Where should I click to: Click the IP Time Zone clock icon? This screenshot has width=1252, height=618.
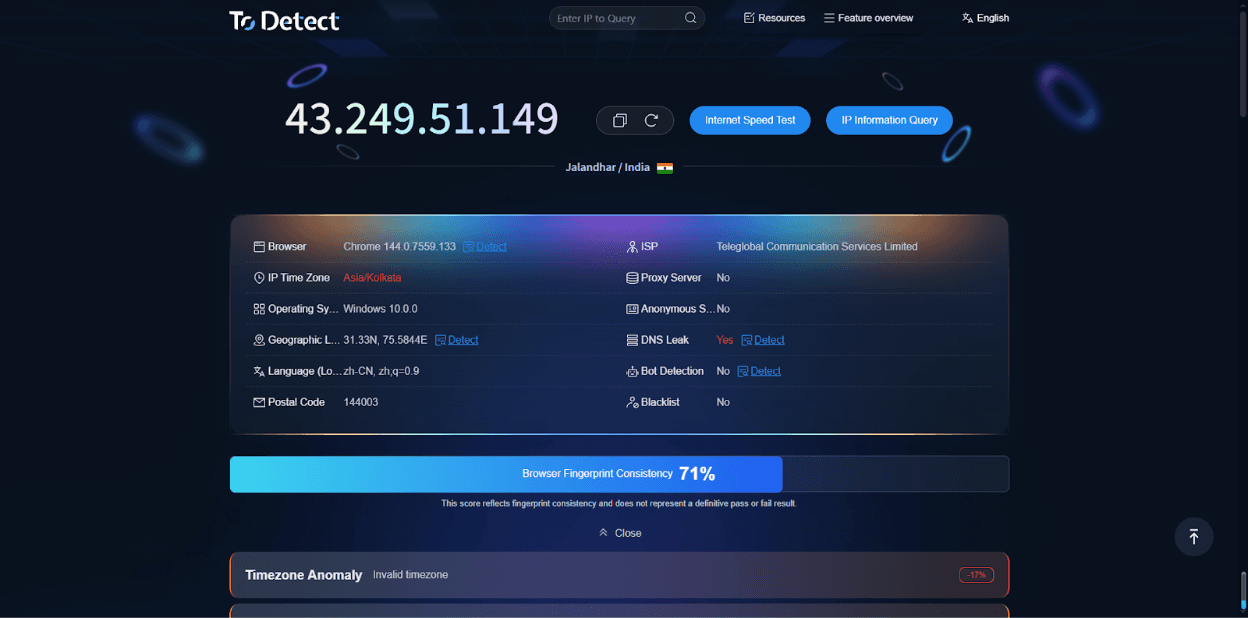click(x=260, y=278)
